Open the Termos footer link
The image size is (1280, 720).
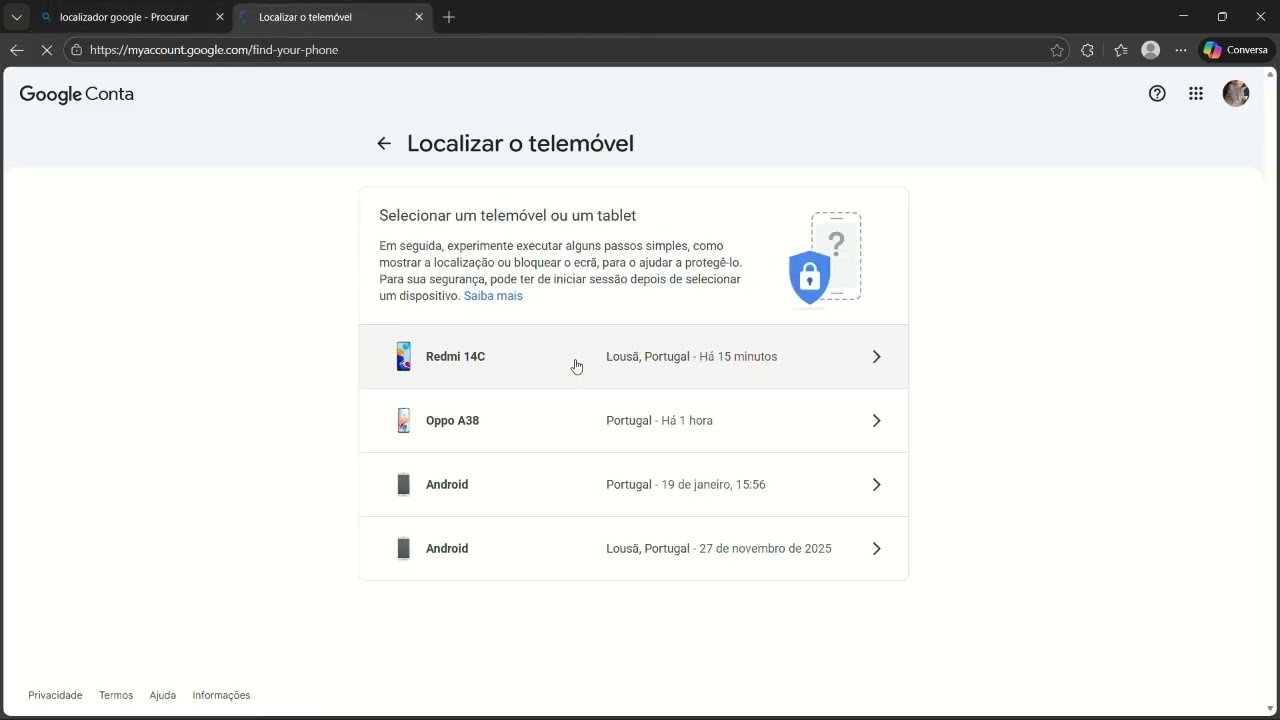tap(116, 695)
